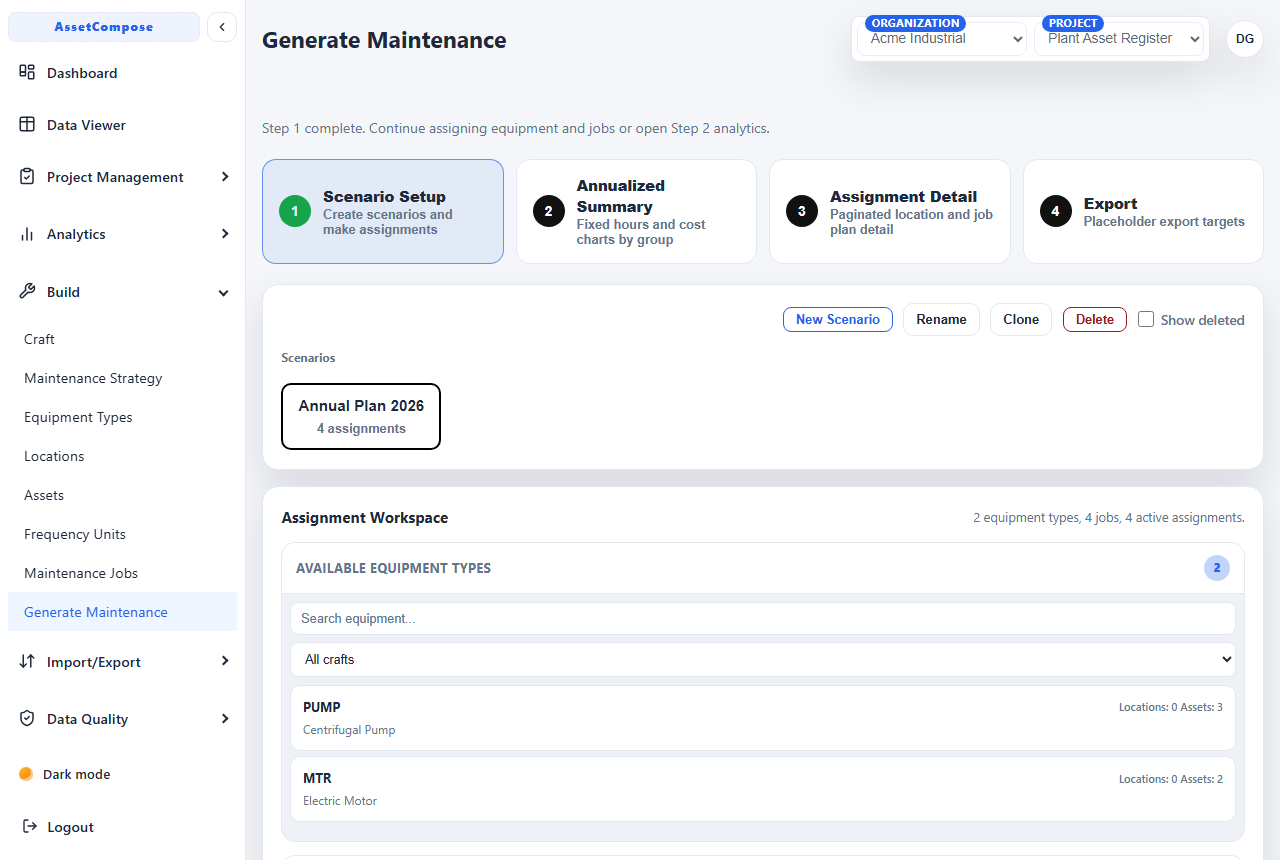Open Maintenance Jobs page
Screen dimensions: 1280x860
coord(81,573)
